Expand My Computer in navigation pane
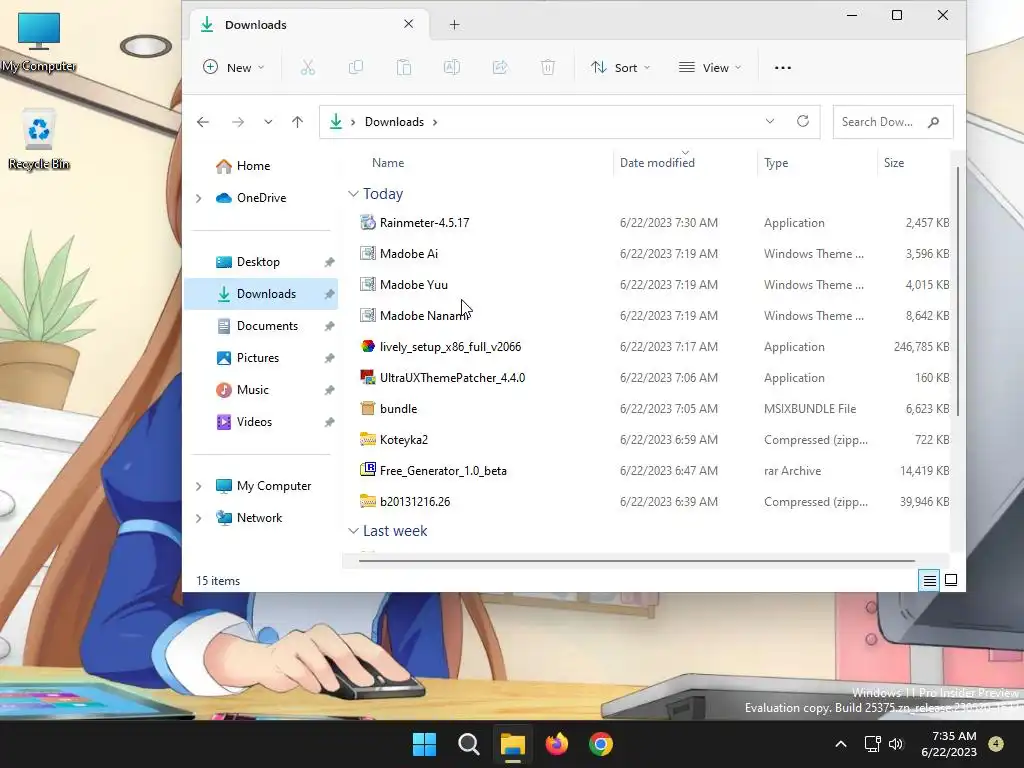The width and height of the screenshot is (1024, 768). [x=199, y=486]
